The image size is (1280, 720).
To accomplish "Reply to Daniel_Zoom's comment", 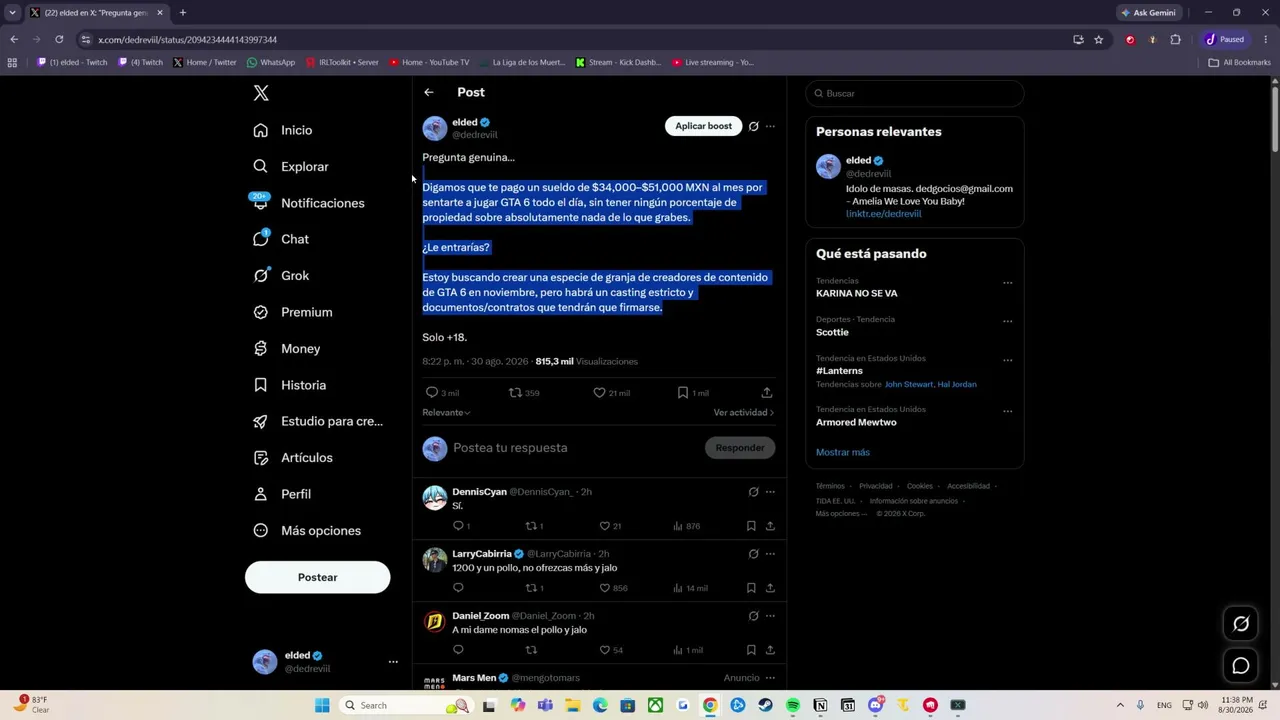I will click(x=458, y=650).
